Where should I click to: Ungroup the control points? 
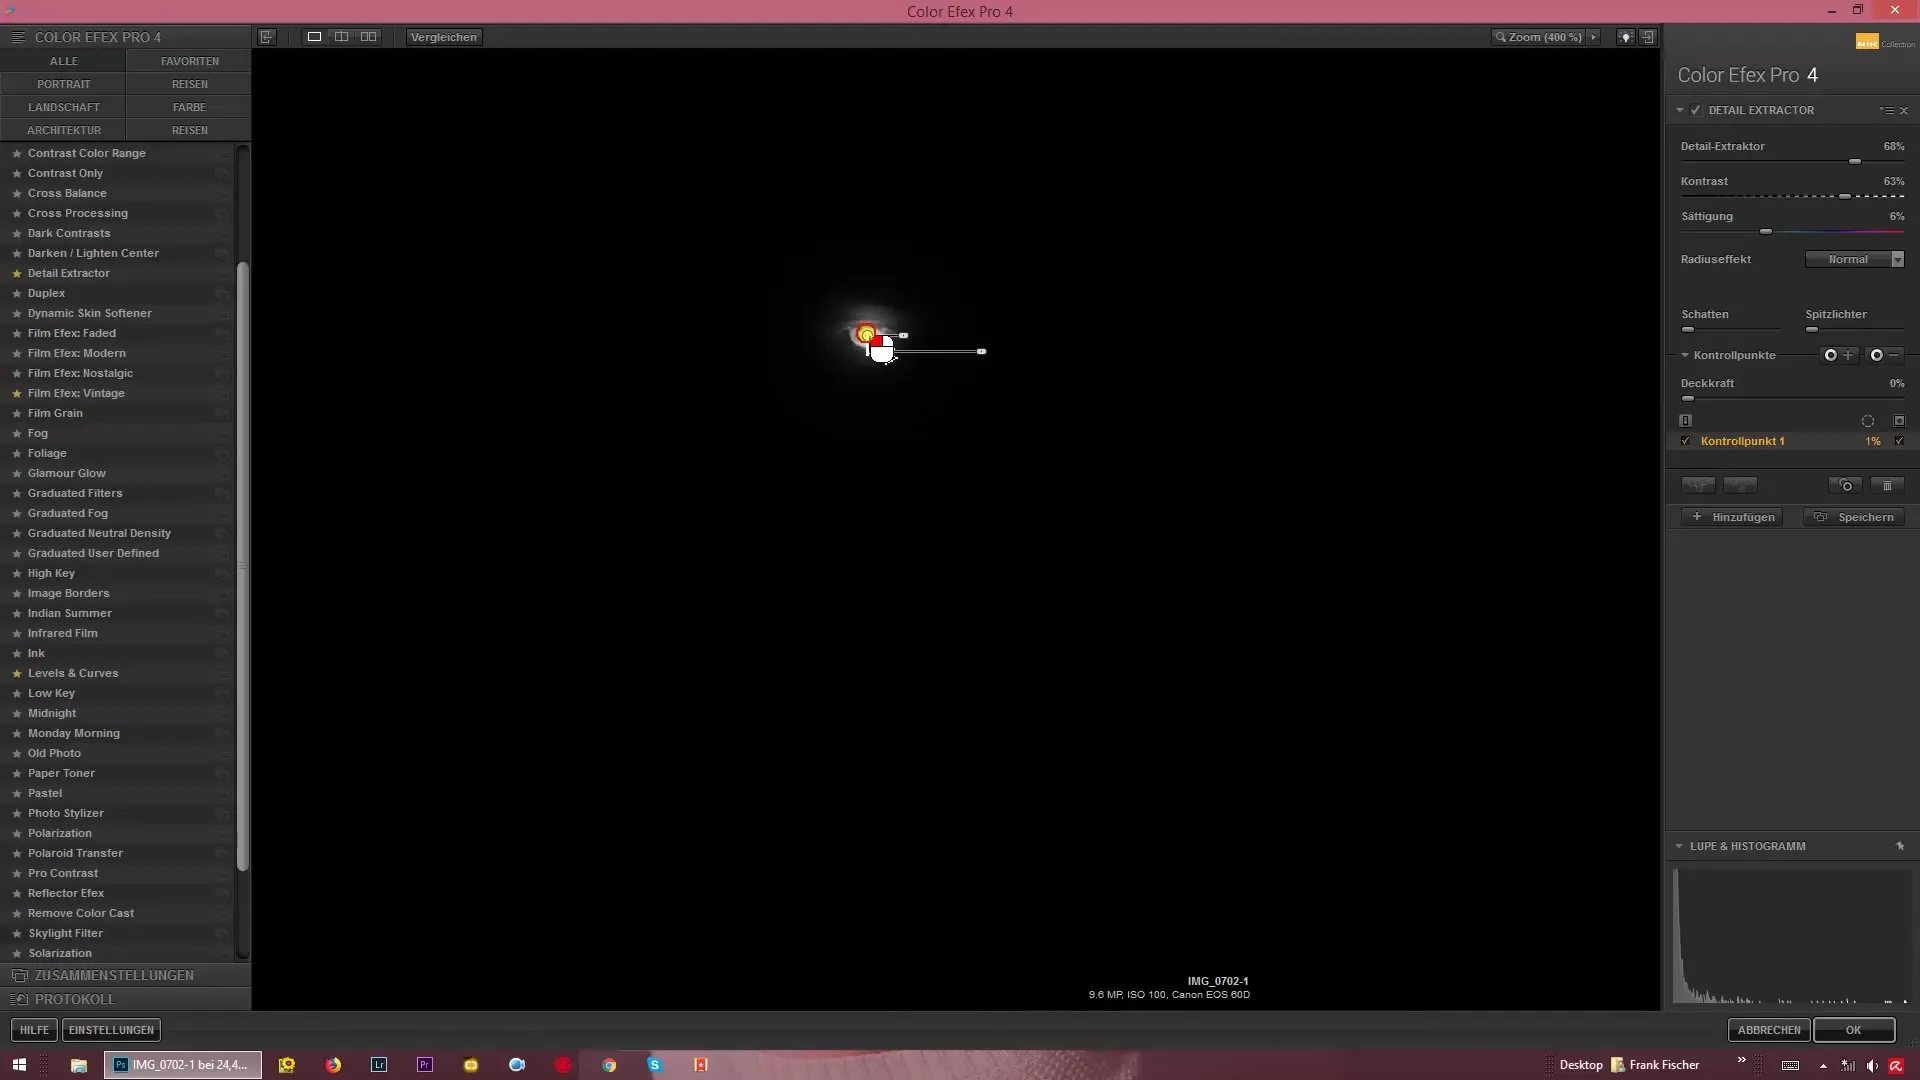(1740, 485)
